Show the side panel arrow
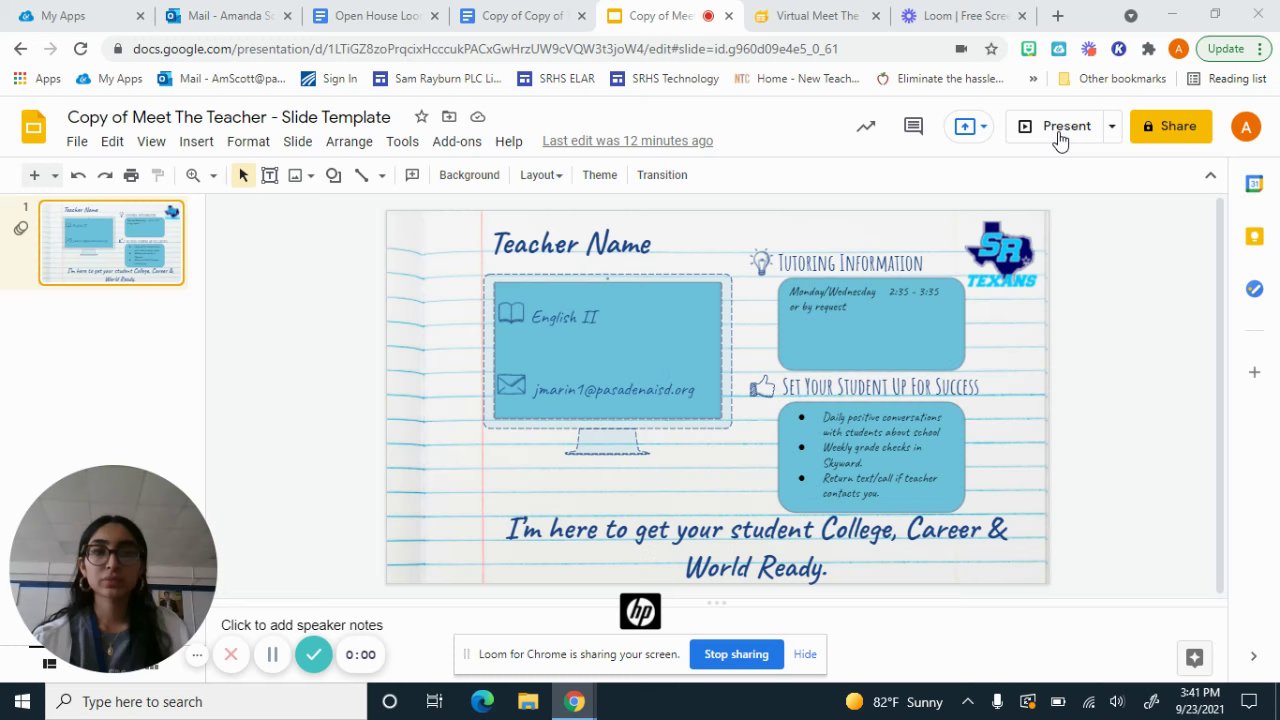Viewport: 1280px width, 720px height. [1254, 656]
